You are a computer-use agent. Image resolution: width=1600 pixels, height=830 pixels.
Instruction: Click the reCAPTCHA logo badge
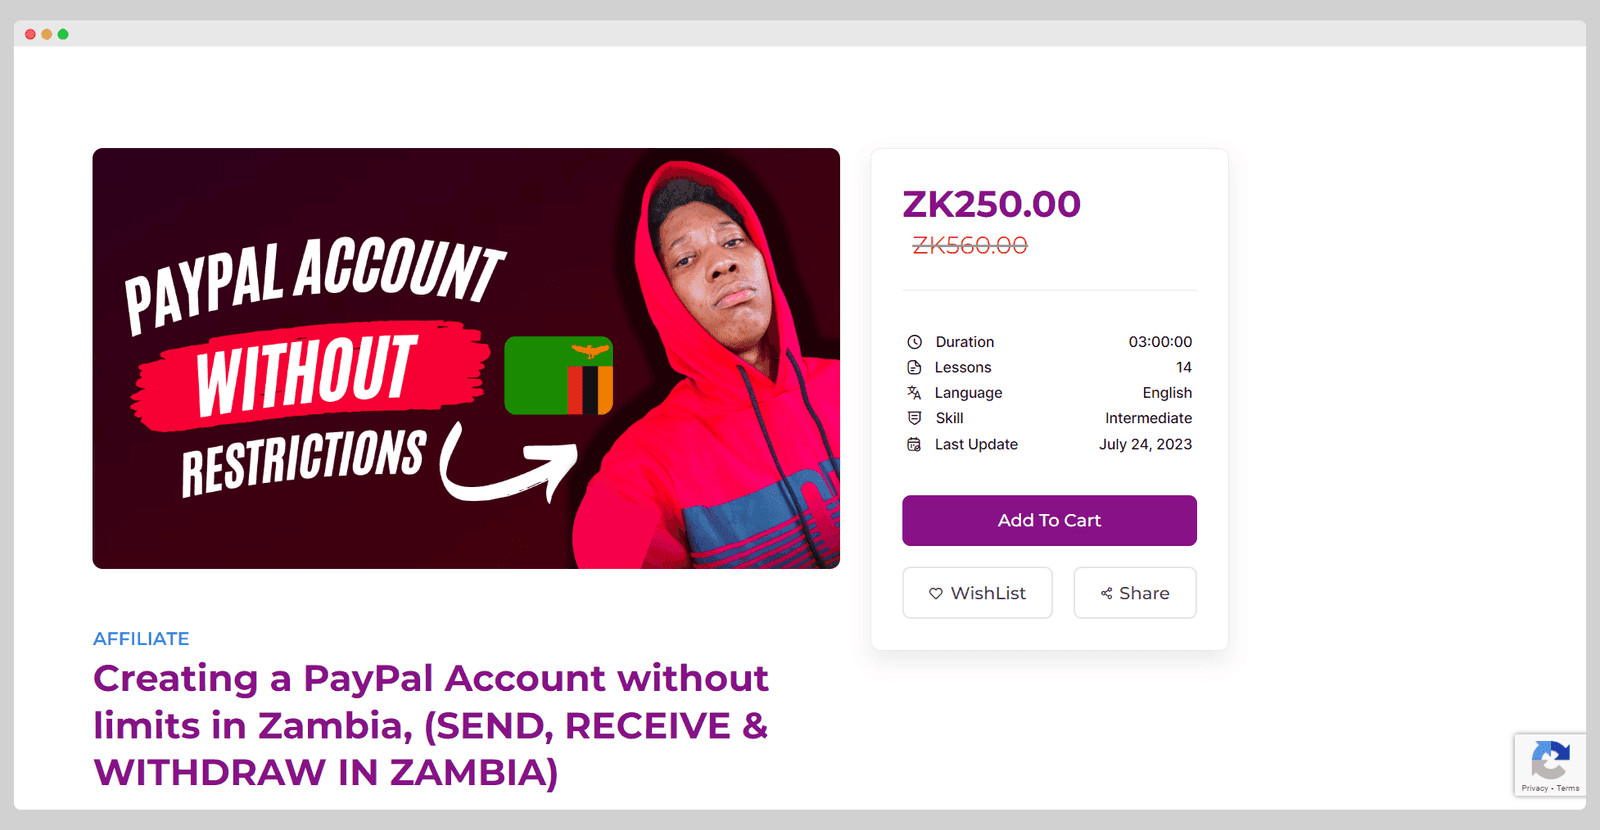[x=1550, y=761]
